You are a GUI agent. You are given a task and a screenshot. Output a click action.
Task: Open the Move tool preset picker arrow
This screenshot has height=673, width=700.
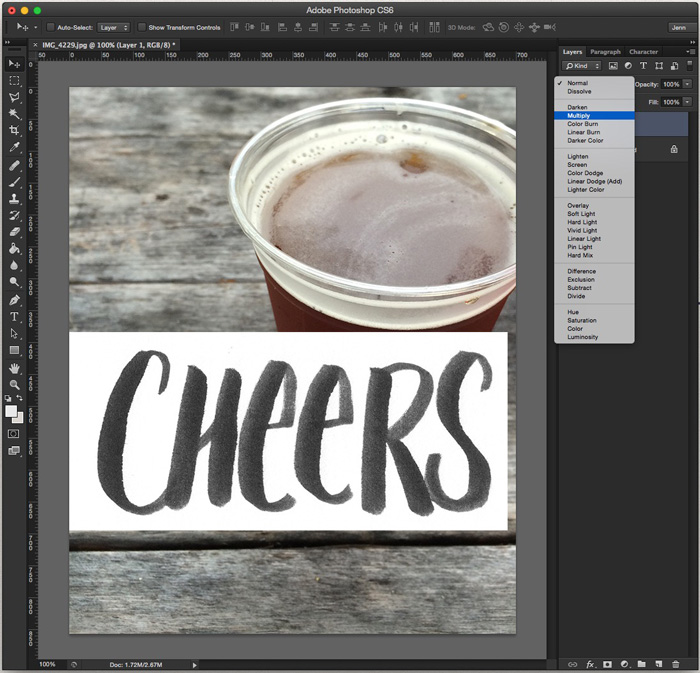(x=36, y=28)
